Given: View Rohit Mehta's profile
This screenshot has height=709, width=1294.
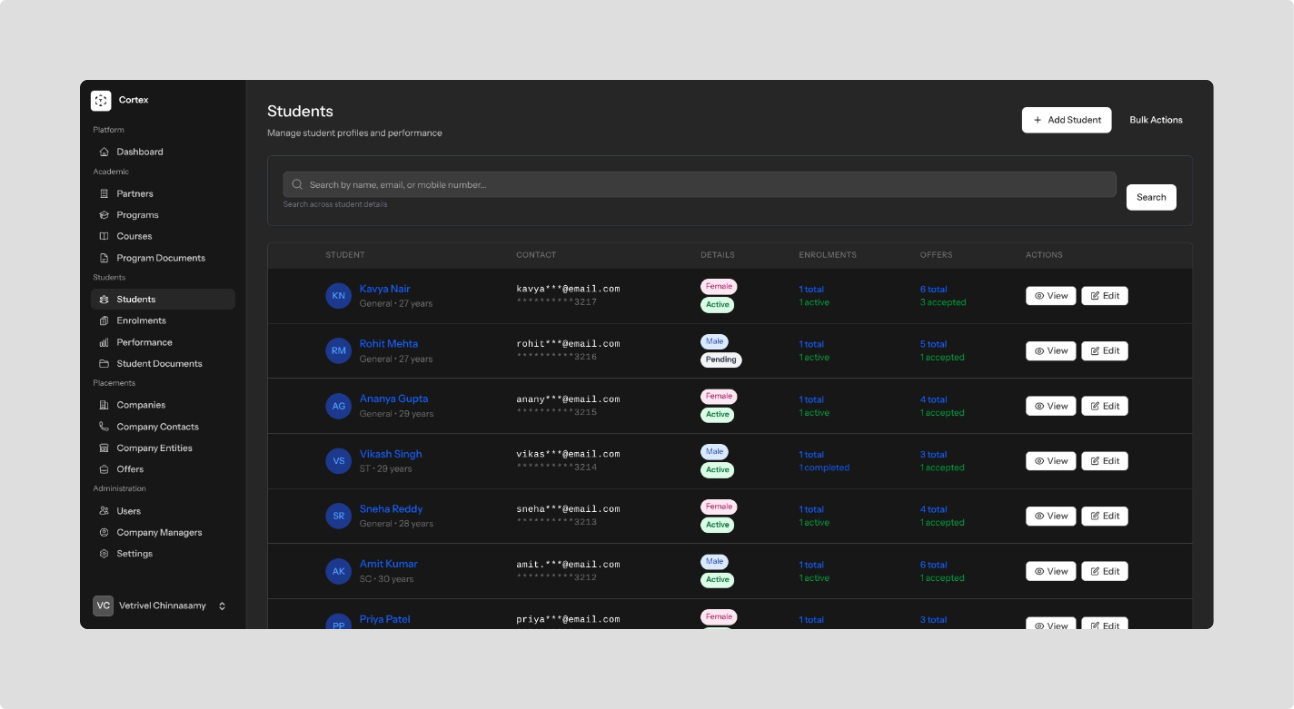Looking at the screenshot, I should [x=1051, y=351].
